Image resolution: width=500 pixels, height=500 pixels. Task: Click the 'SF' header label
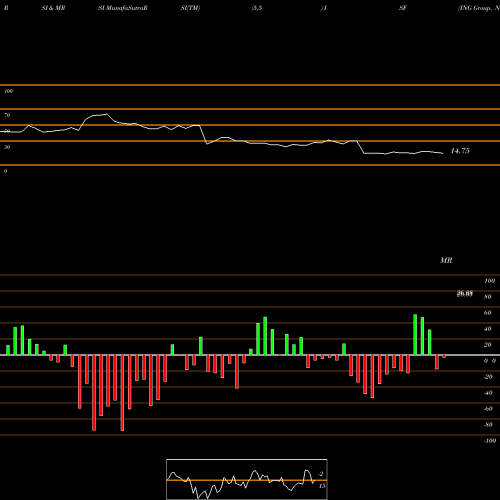pos(403,8)
